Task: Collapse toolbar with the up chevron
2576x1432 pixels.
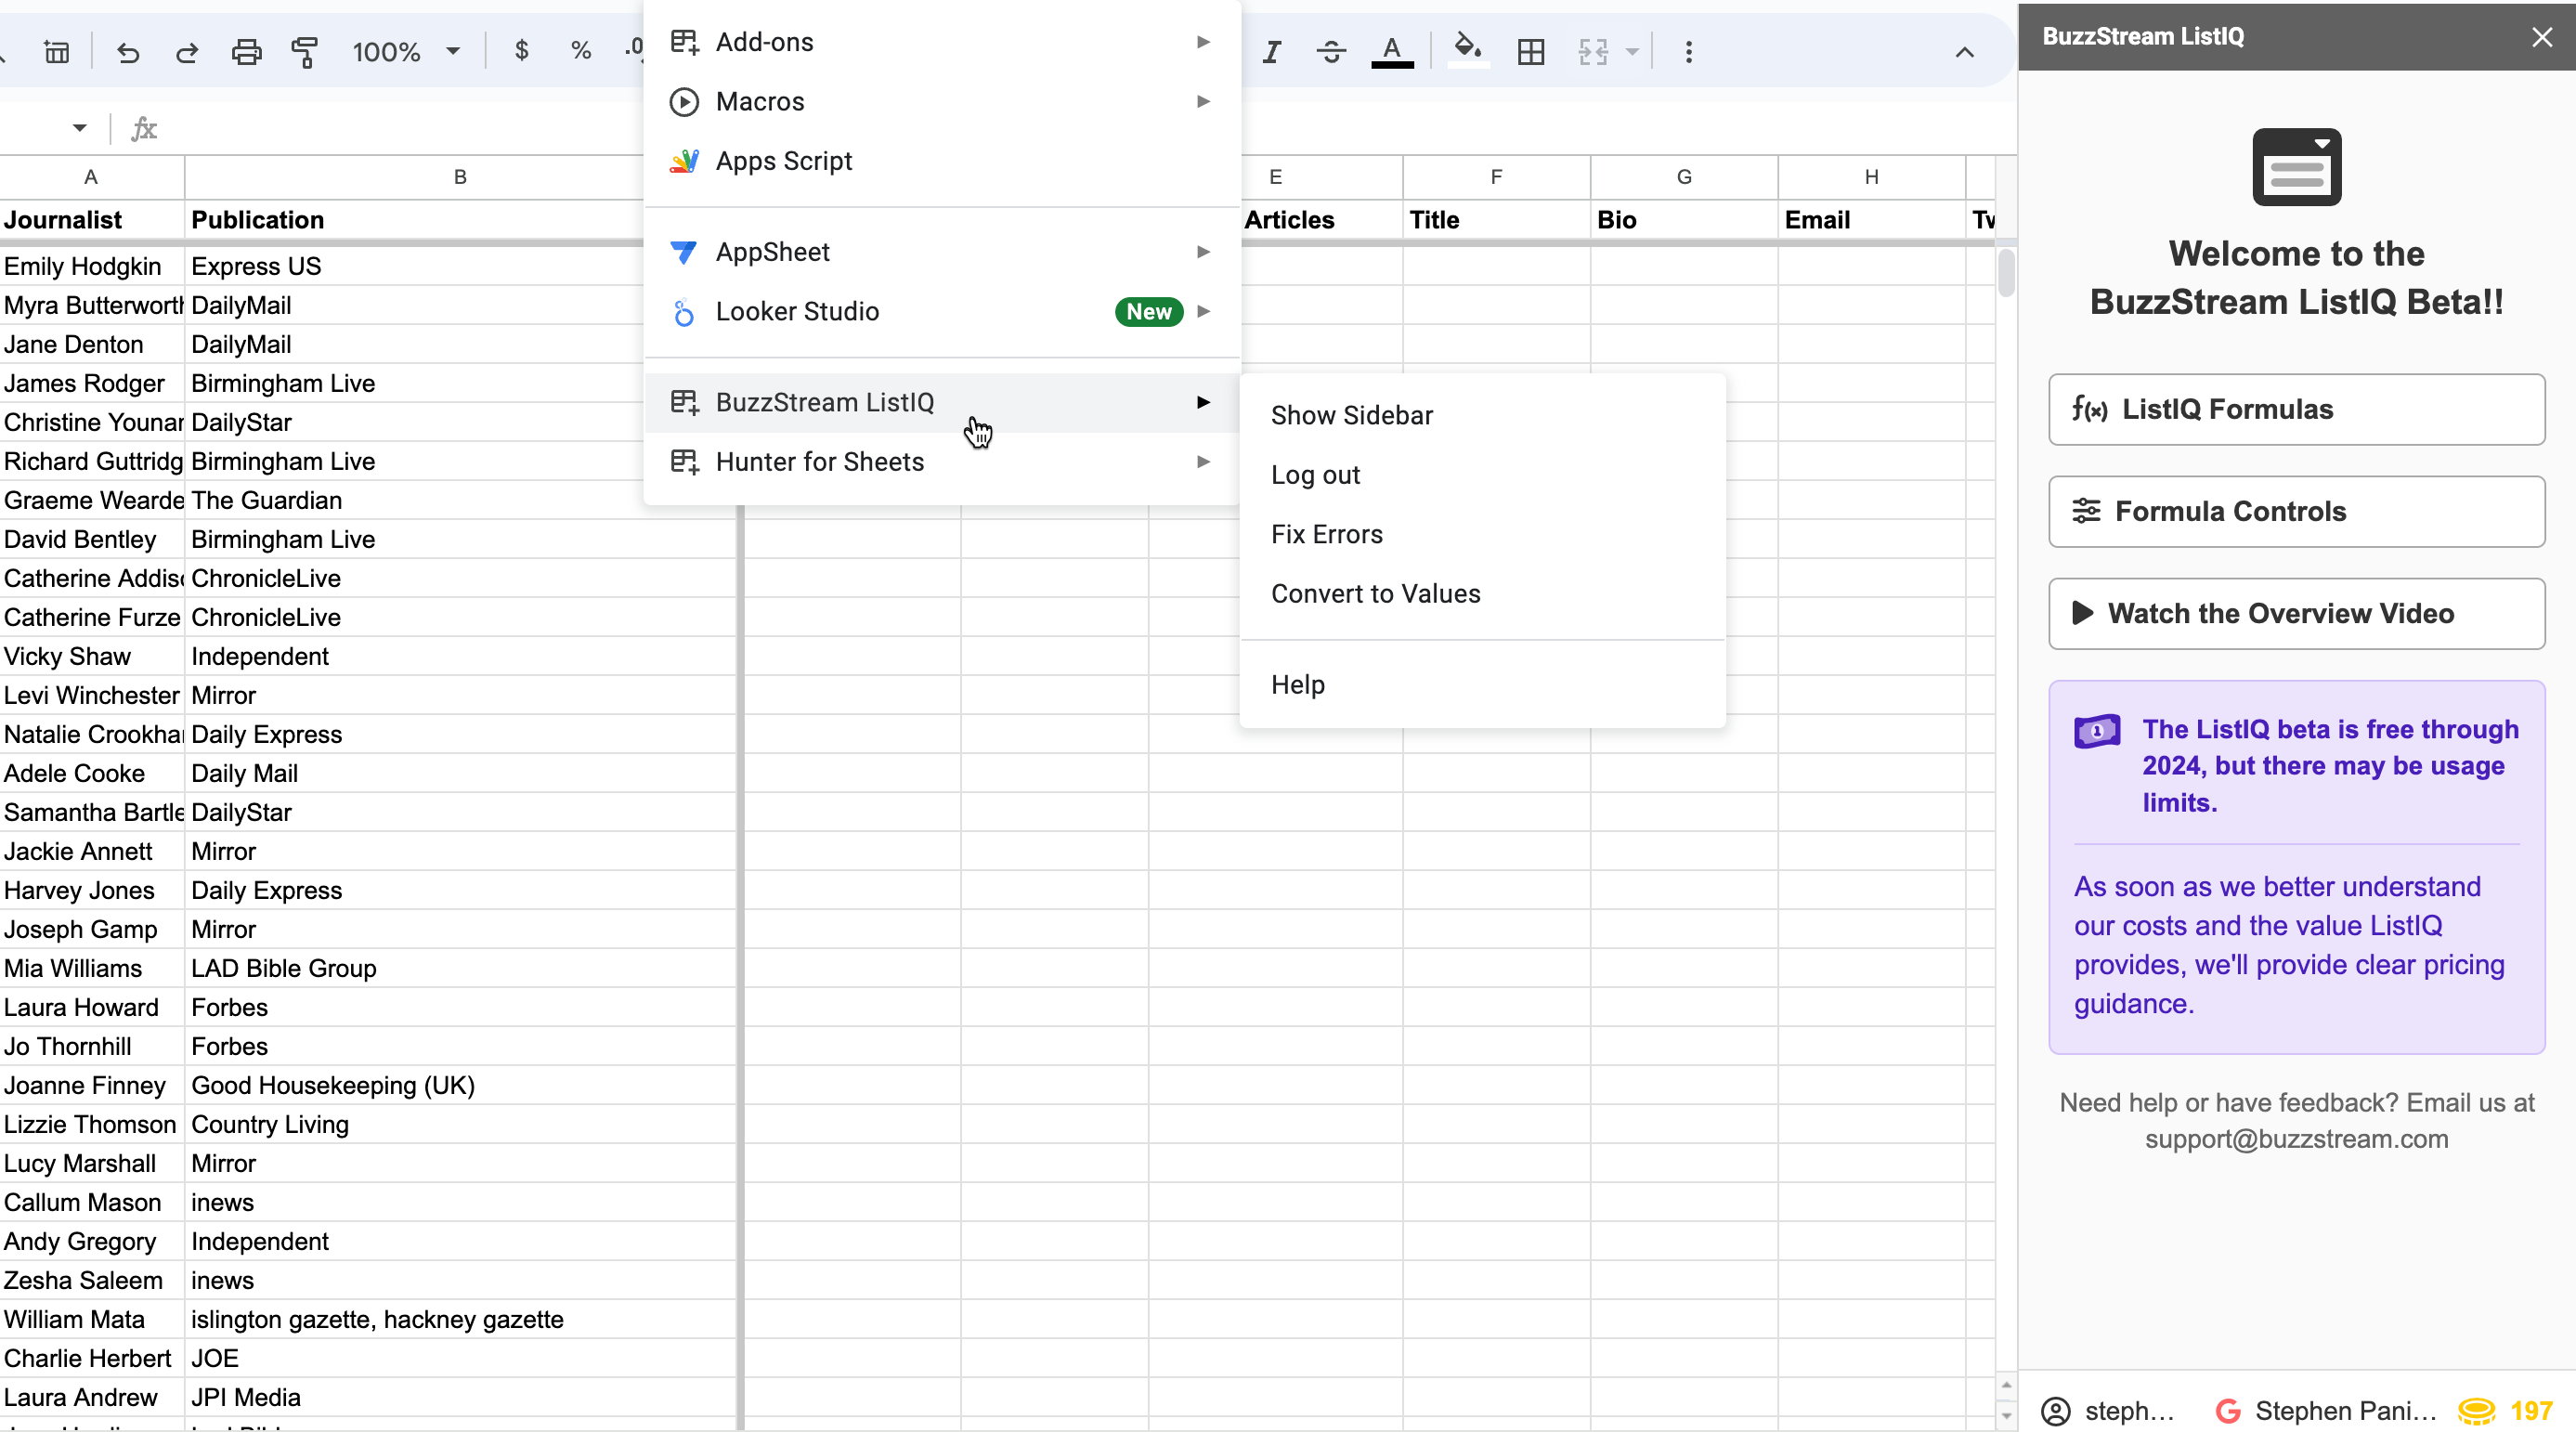Action: point(1964,52)
